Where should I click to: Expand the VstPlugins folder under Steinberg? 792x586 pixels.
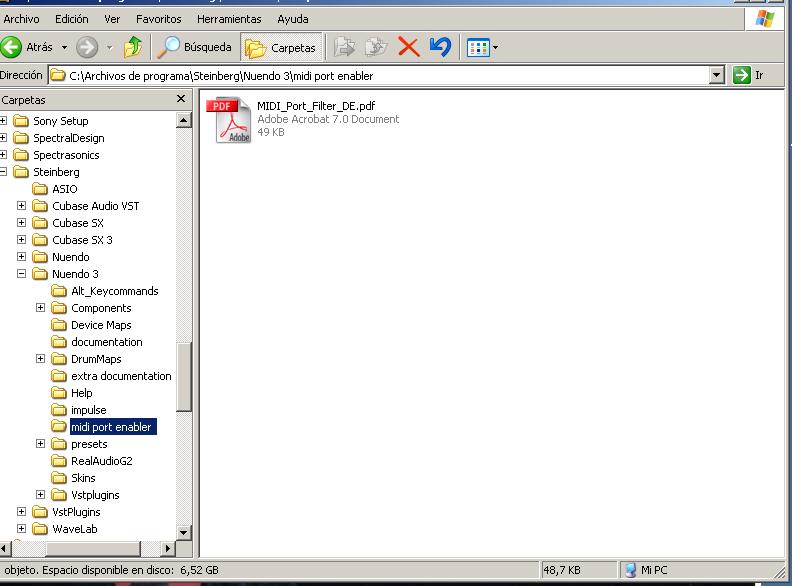pyautogui.click(x=21, y=512)
